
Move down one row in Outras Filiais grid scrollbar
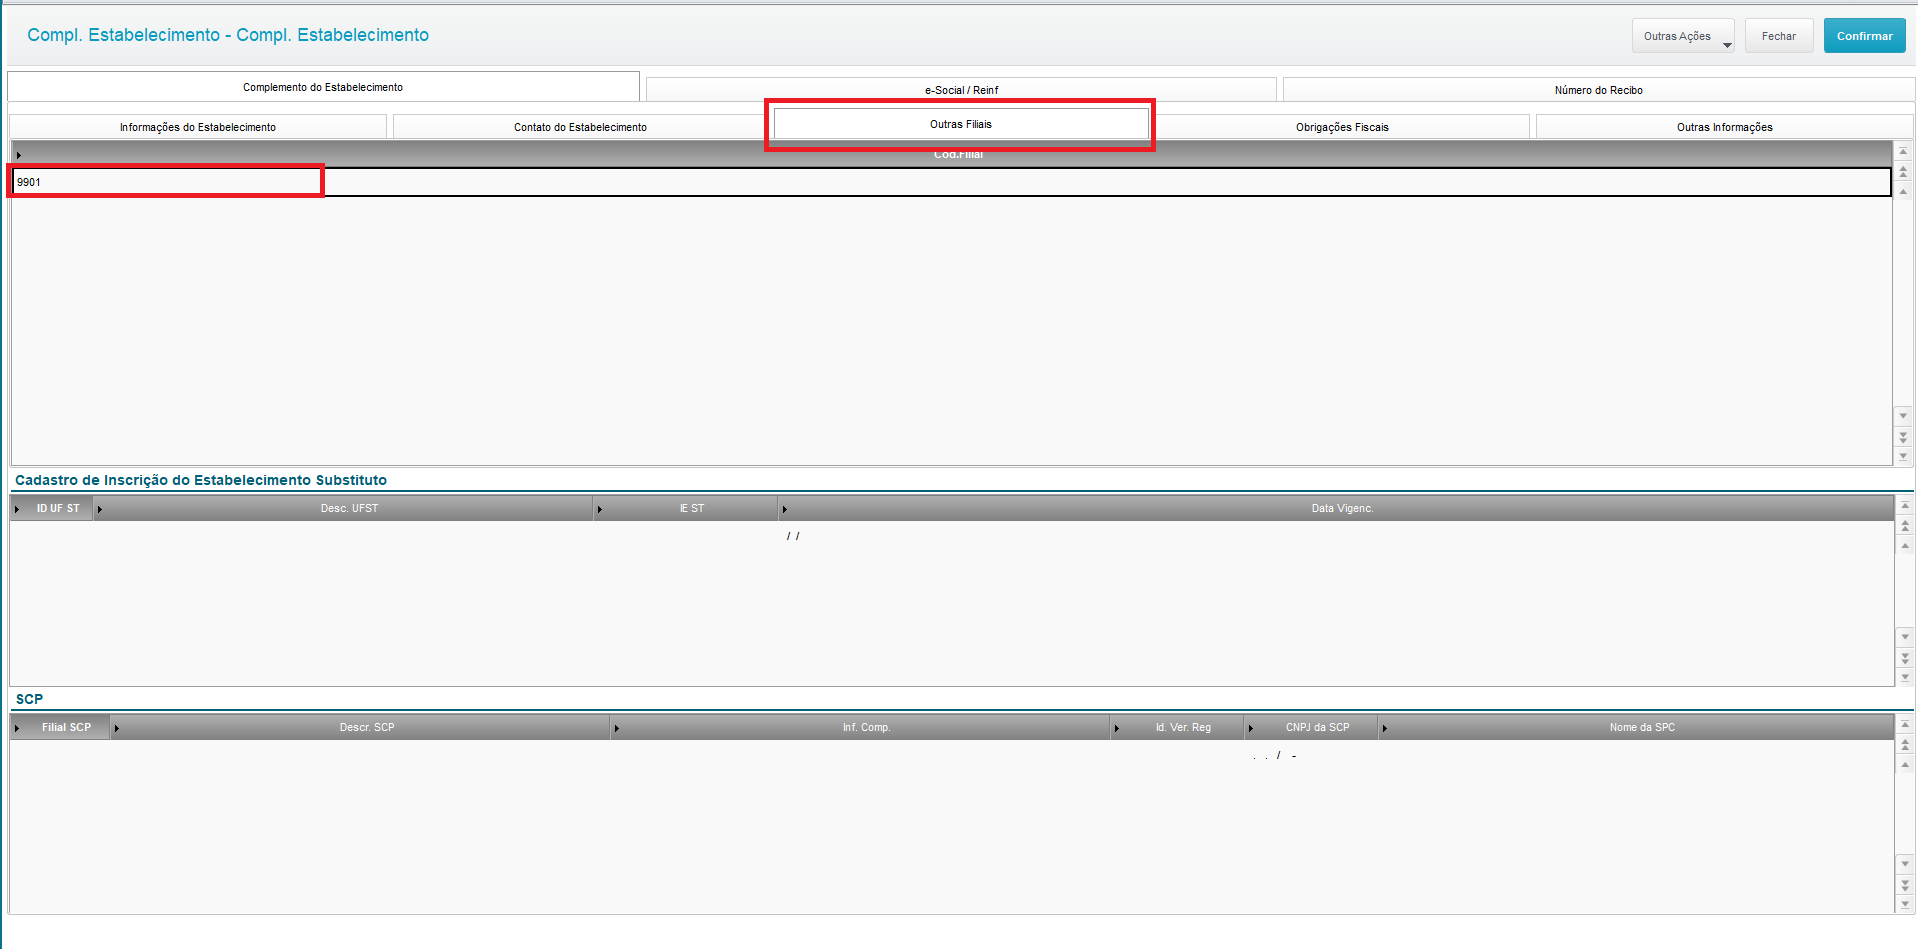click(x=1903, y=415)
